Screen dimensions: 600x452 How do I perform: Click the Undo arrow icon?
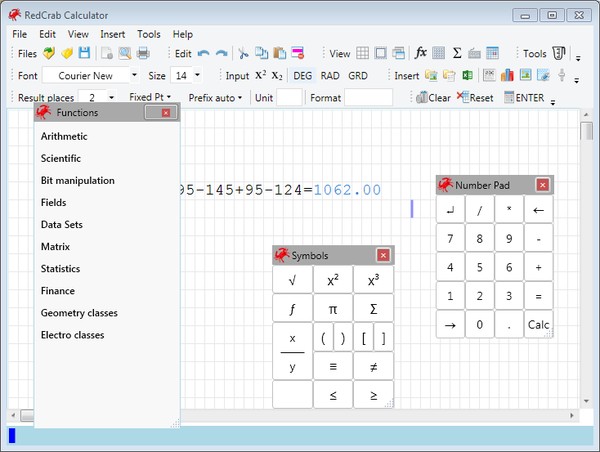coord(204,53)
